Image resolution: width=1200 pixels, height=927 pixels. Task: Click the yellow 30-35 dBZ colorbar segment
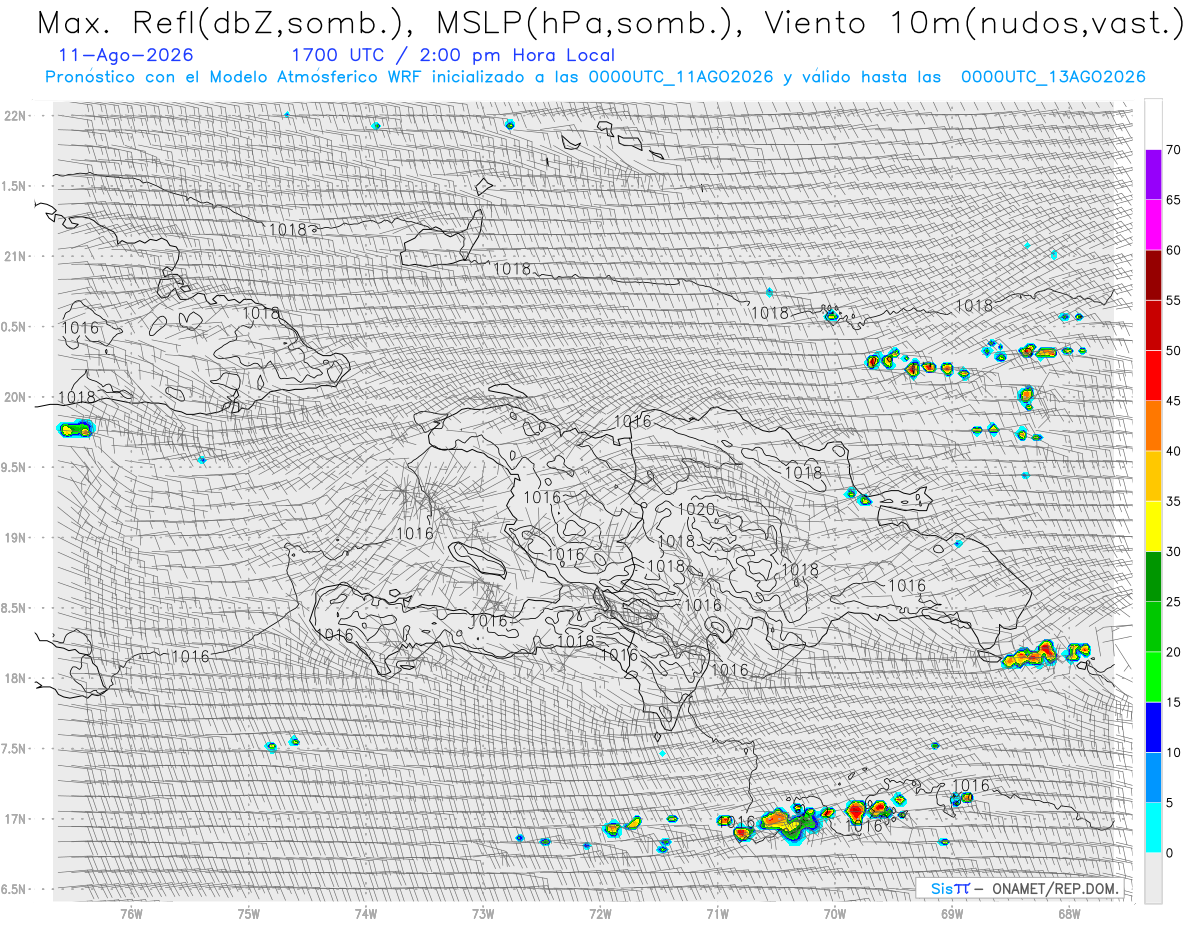pos(1153,526)
